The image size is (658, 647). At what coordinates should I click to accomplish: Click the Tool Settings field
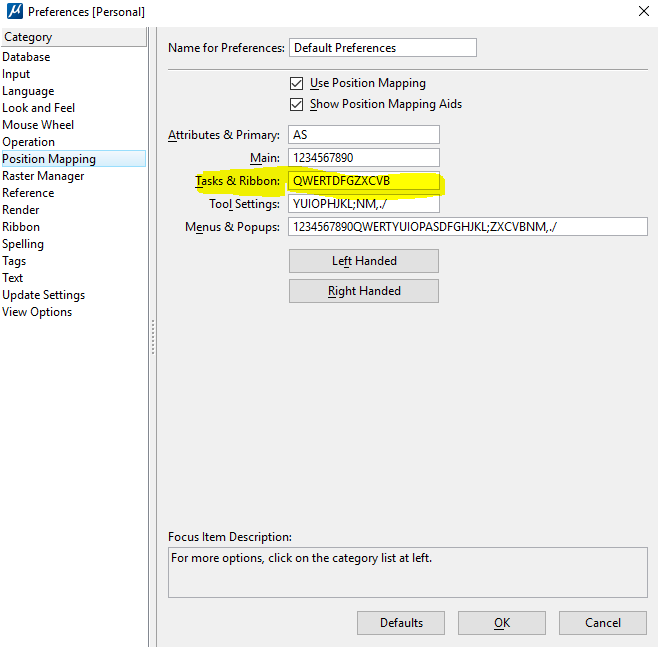coord(364,204)
